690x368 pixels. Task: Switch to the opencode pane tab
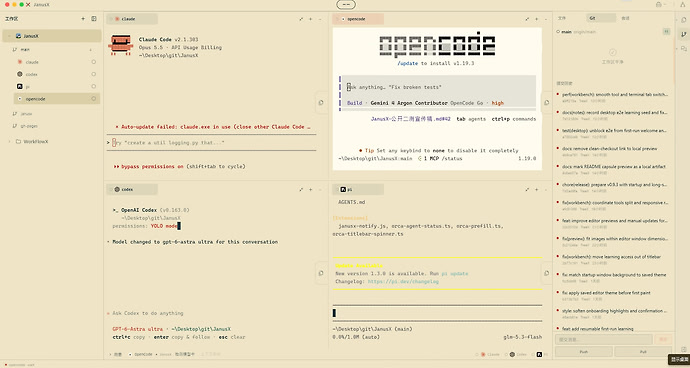click(358, 19)
